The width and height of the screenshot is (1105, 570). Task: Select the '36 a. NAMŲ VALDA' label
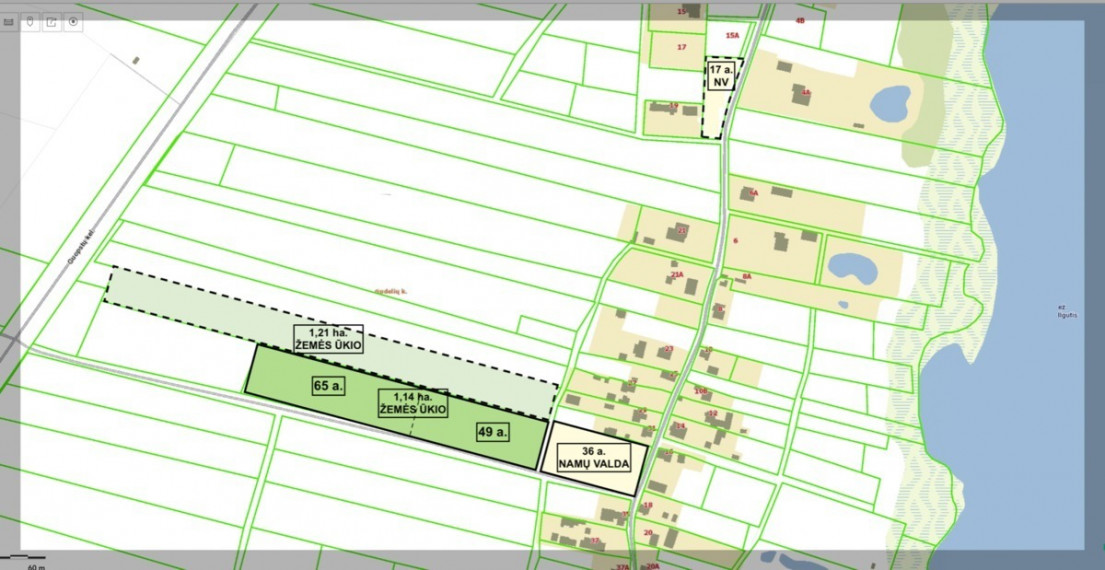[x=592, y=459]
